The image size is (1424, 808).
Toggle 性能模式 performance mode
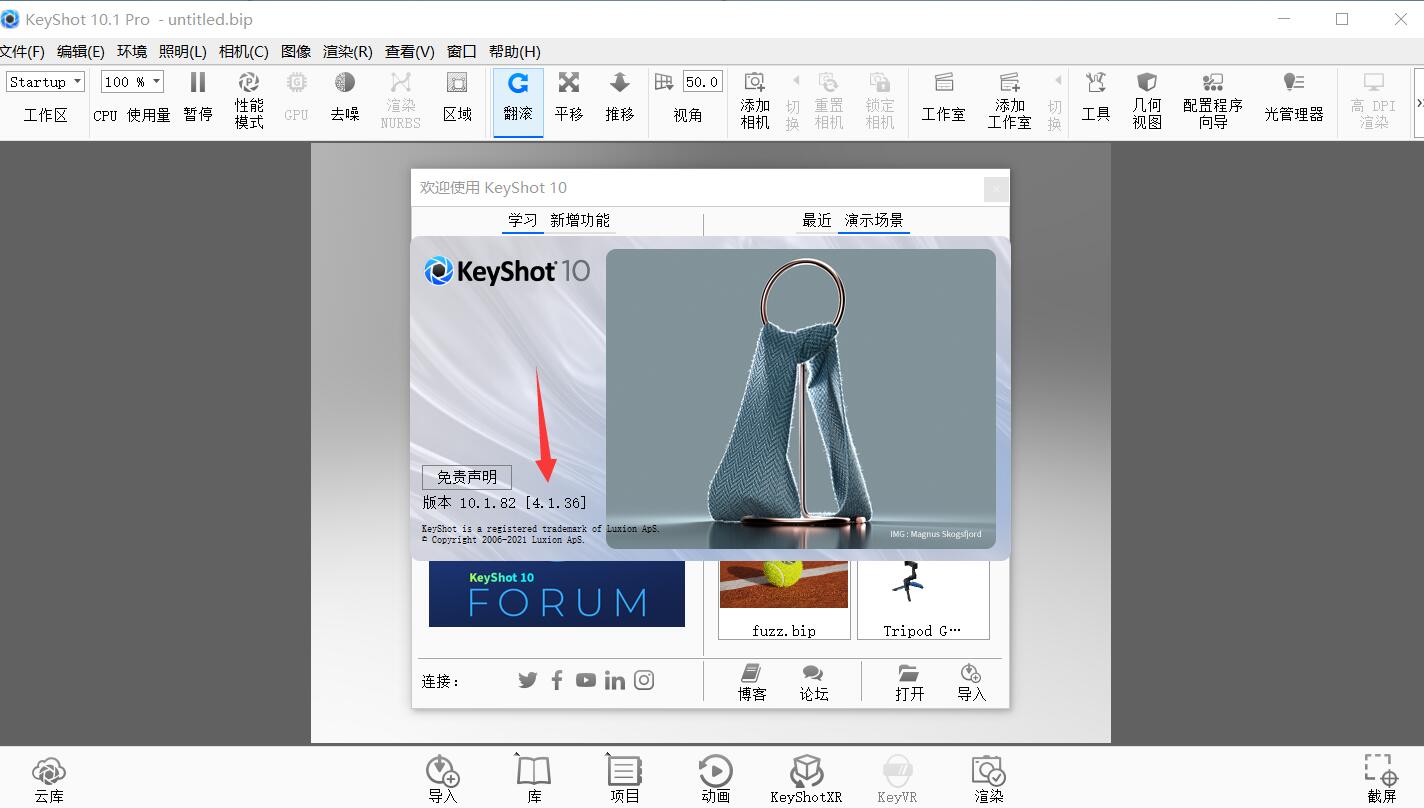click(x=249, y=100)
